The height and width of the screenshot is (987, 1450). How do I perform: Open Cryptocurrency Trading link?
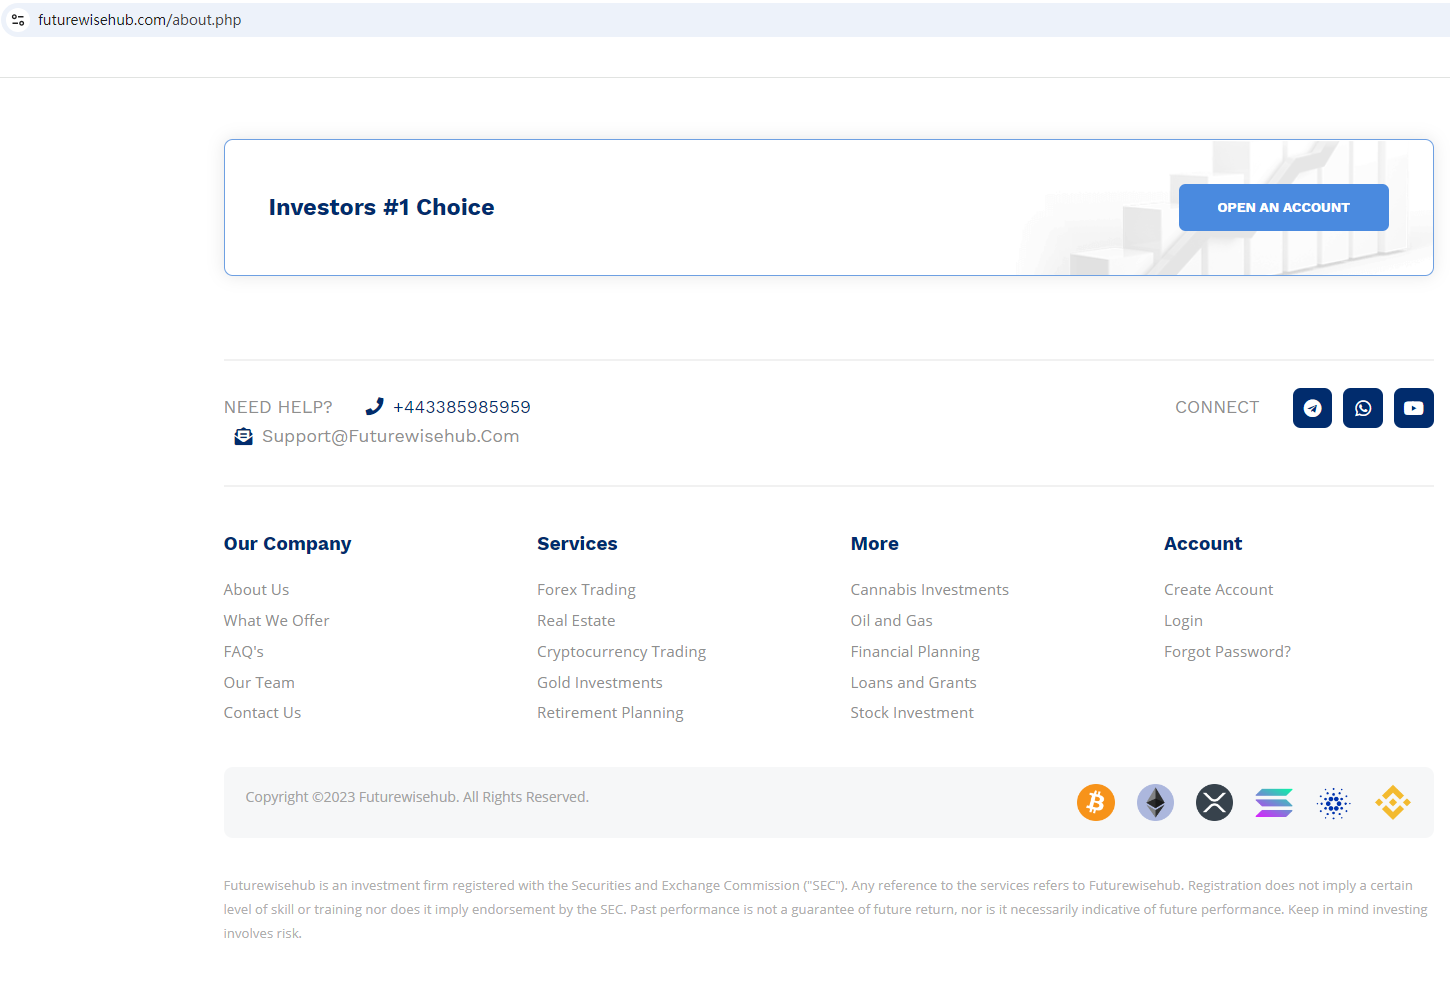pos(621,652)
